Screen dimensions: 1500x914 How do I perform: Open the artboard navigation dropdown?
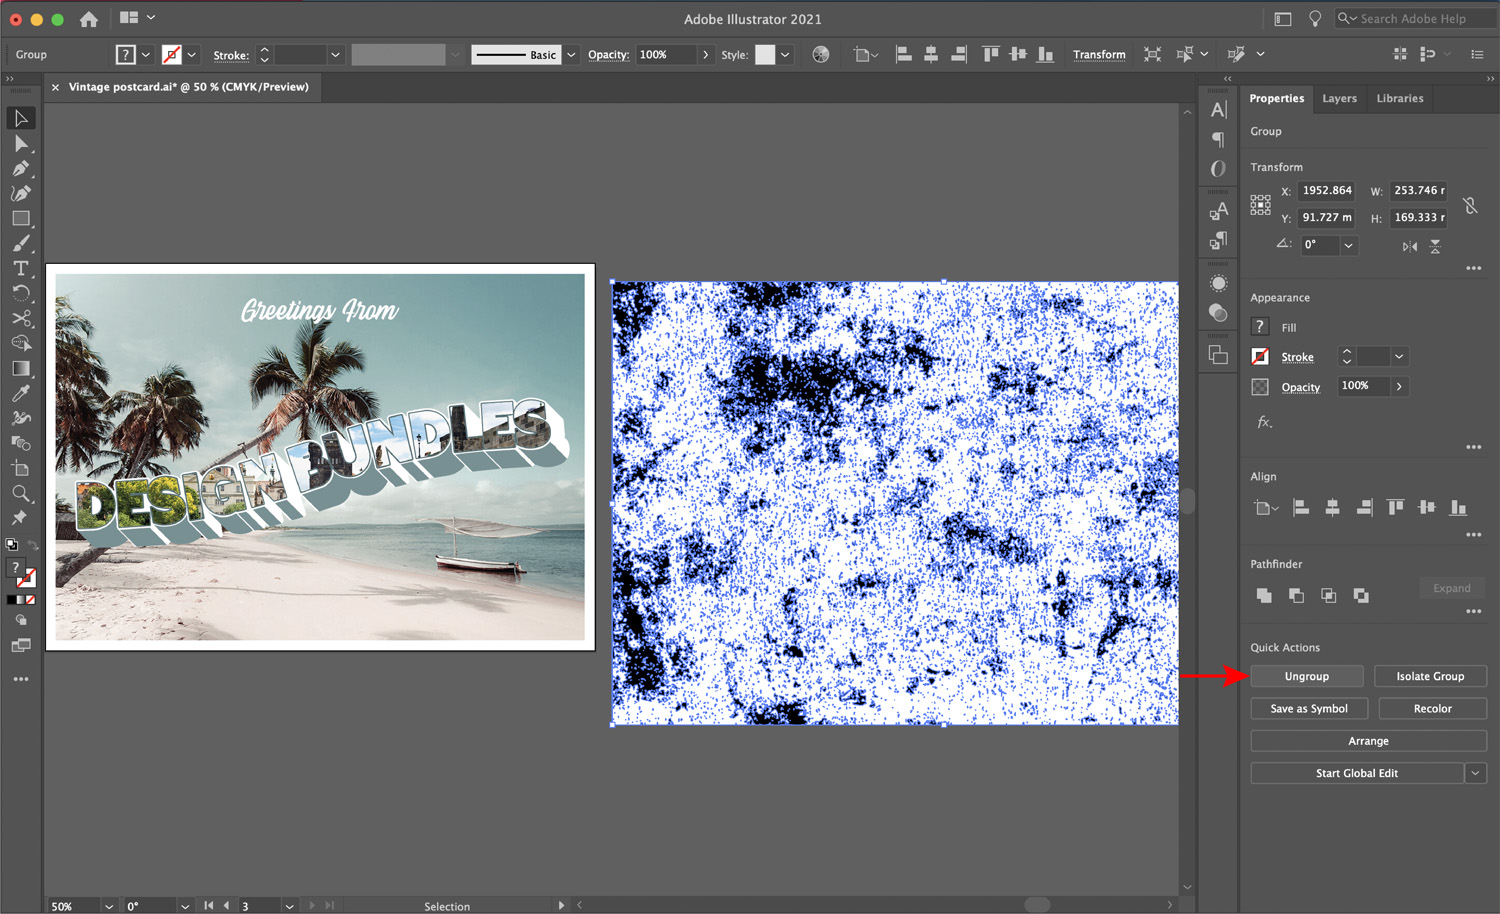289,906
